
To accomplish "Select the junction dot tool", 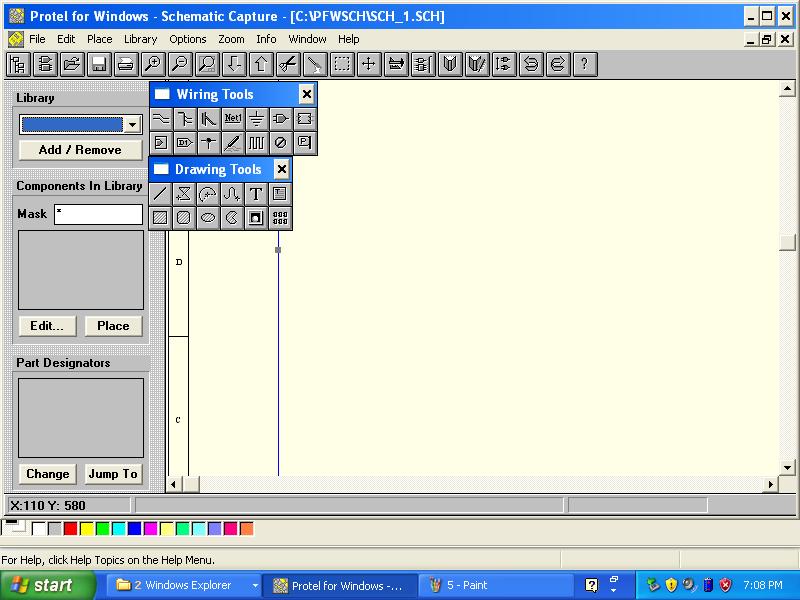I will click(209, 143).
